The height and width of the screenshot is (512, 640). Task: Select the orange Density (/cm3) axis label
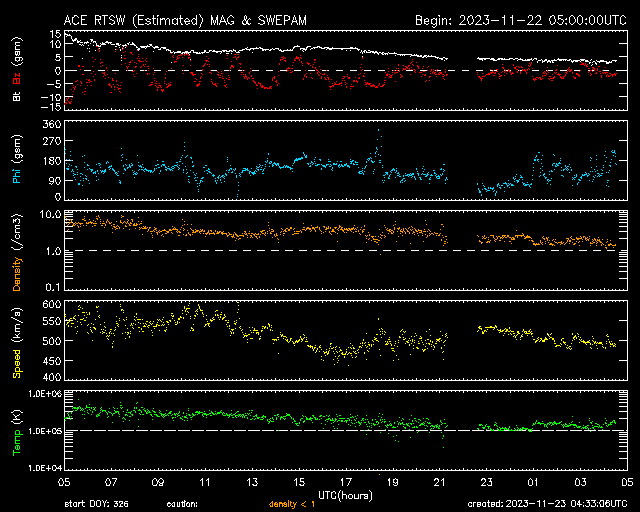[17, 250]
